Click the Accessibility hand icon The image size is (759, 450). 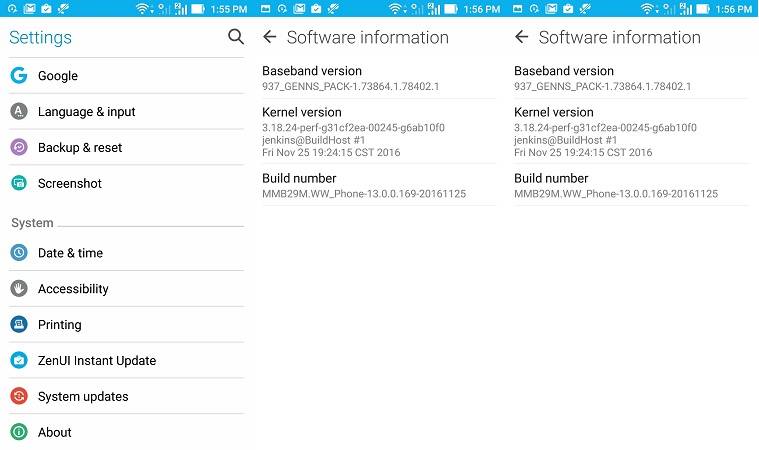pyautogui.click(x=19, y=288)
